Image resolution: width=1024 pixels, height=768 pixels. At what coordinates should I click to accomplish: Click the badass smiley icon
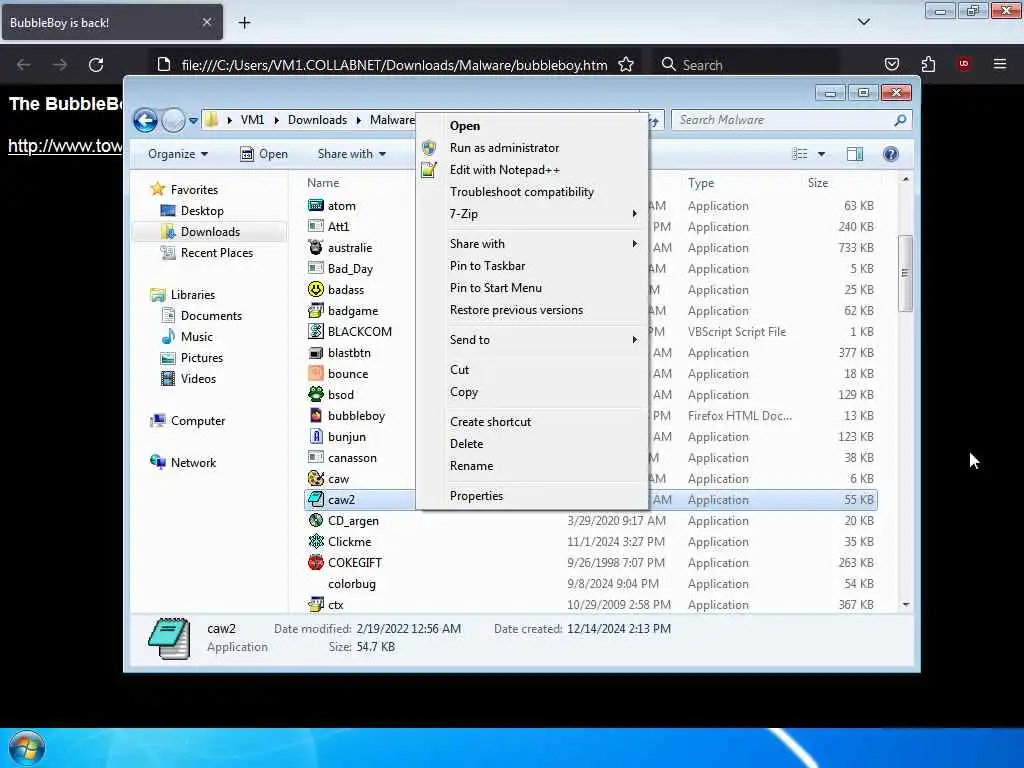click(x=315, y=289)
